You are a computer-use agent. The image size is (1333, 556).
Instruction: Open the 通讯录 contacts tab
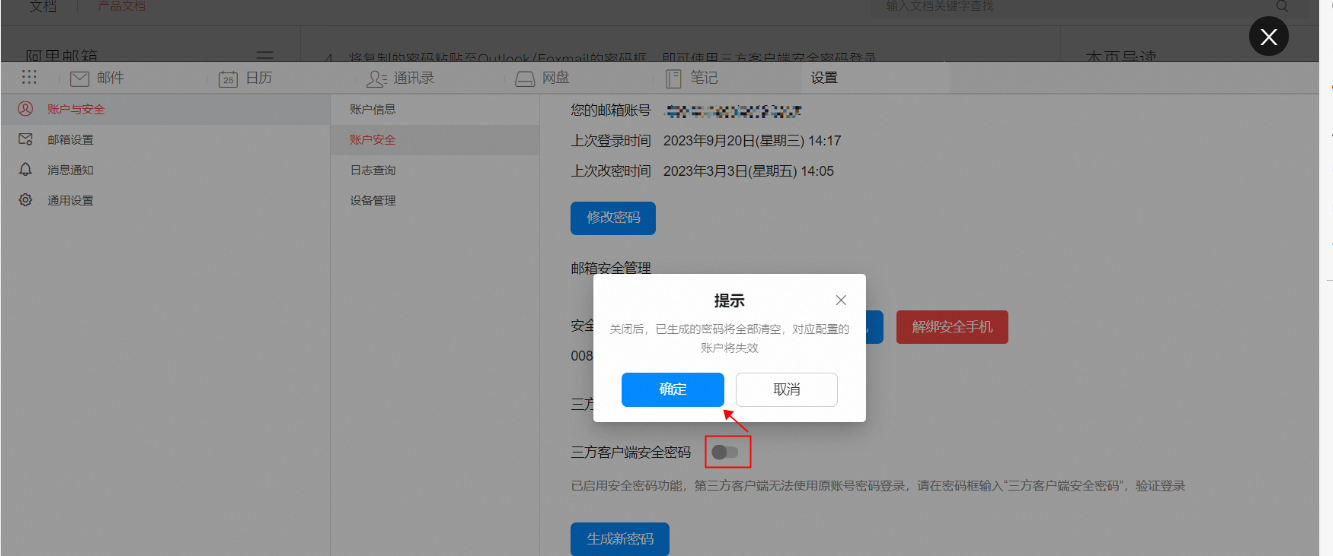pyautogui.click(x=399, y=78)
